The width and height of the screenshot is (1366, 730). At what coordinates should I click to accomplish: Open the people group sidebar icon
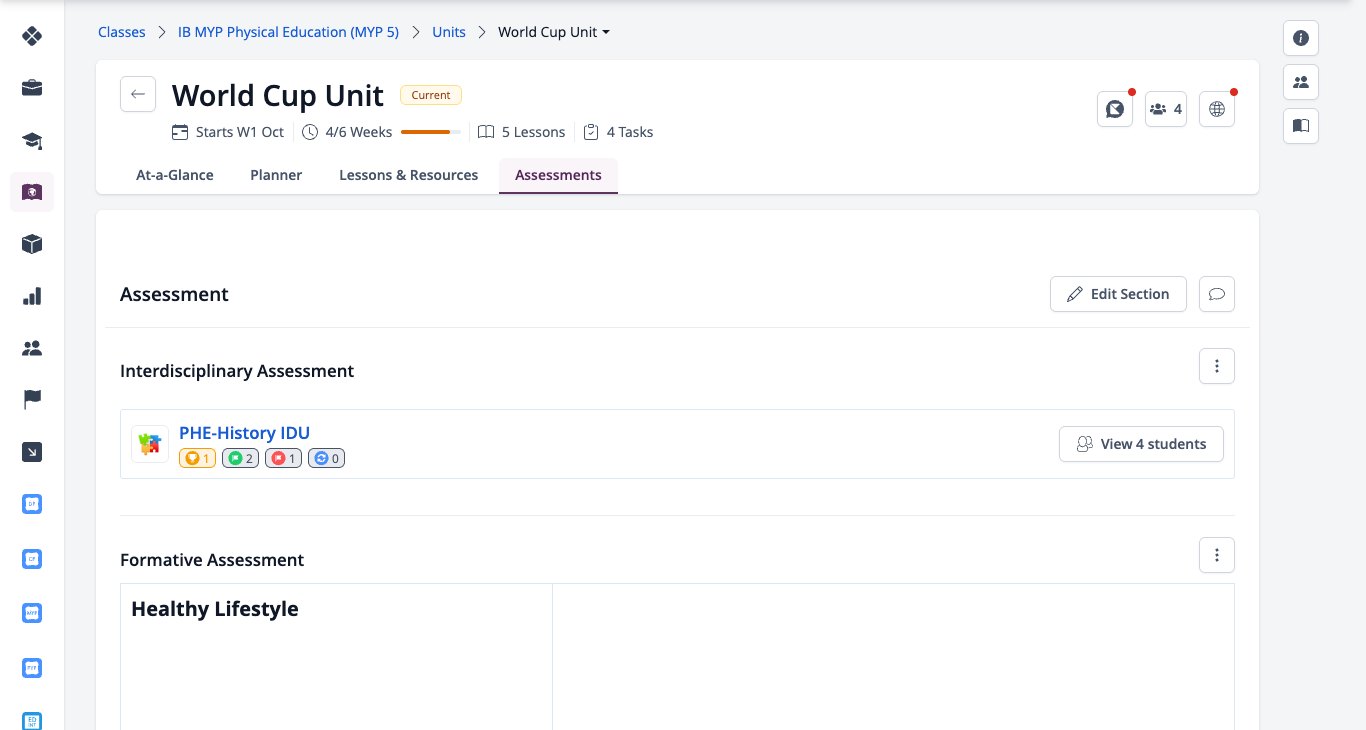tap(32, 348)
